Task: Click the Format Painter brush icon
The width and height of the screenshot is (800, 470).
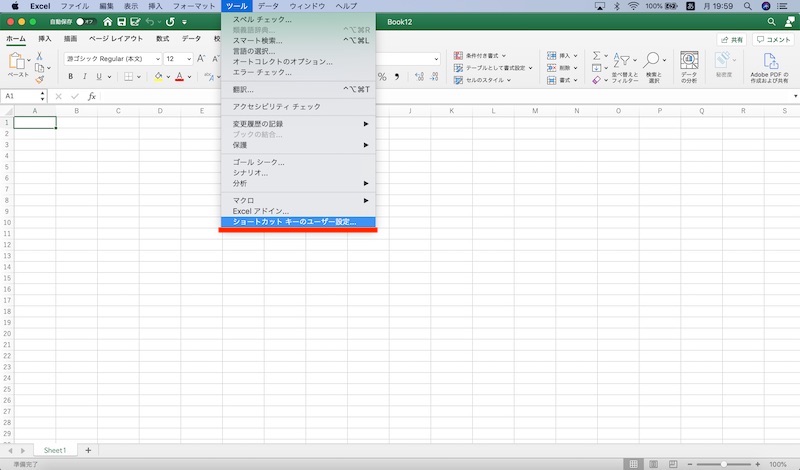Action: (x=39, y=79)
